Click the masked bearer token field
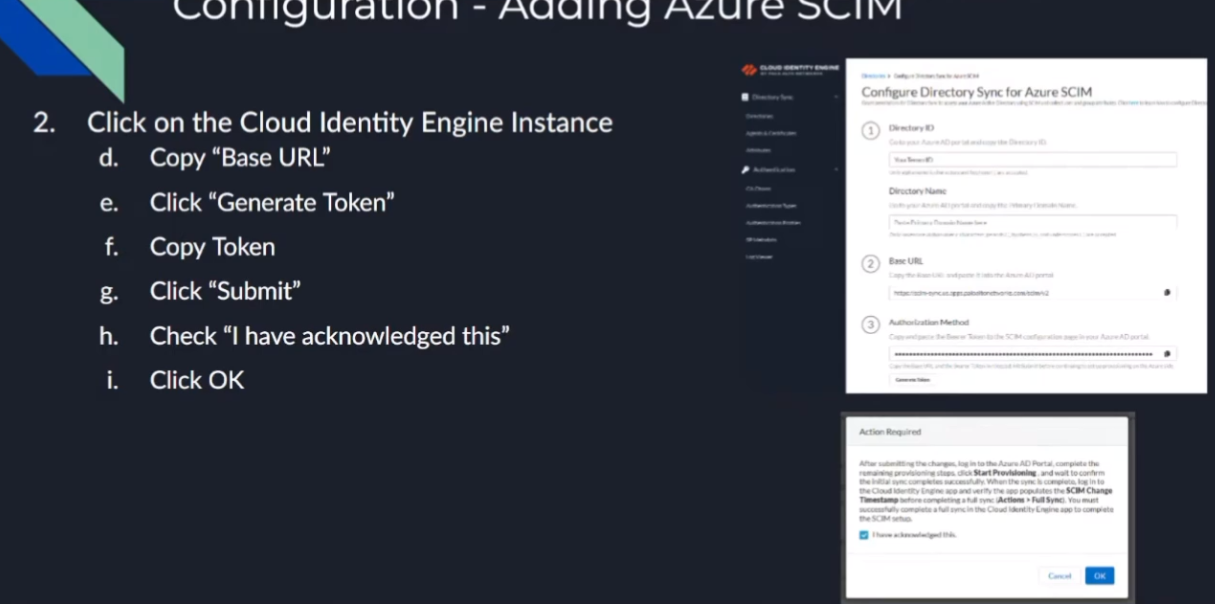The image size is (1215, 604). [1033, 354]
